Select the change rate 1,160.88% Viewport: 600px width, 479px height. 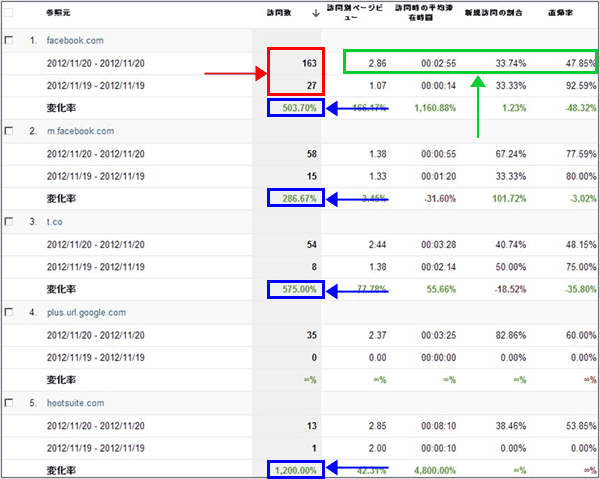click(435, 108)
